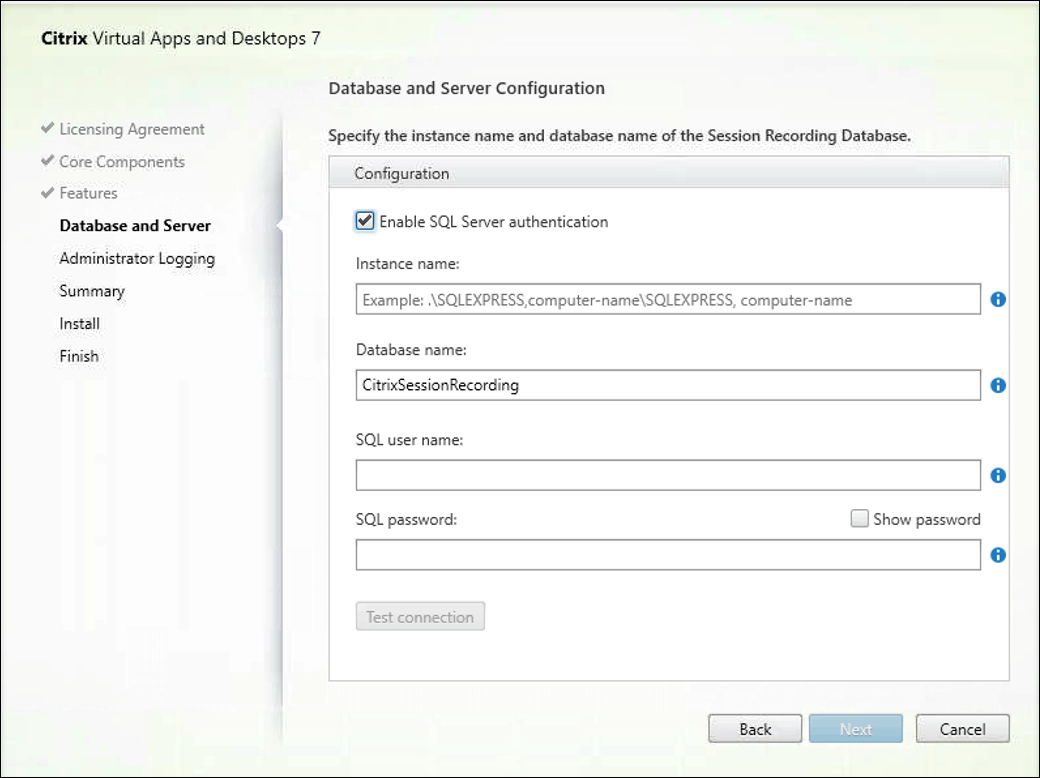Screen dimensions: 1040x778
Task: Click the checkmark beside Core Components
Action: 46,161
